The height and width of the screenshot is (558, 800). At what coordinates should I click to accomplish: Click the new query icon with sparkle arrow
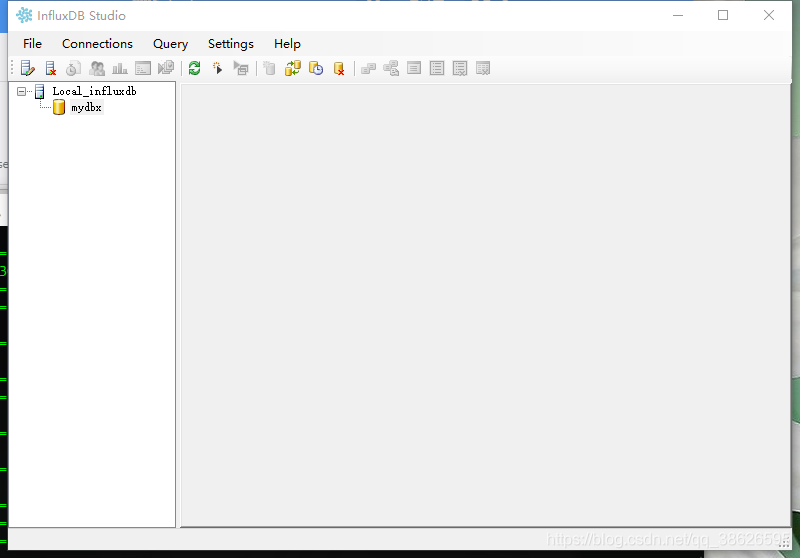click(218, 68)
